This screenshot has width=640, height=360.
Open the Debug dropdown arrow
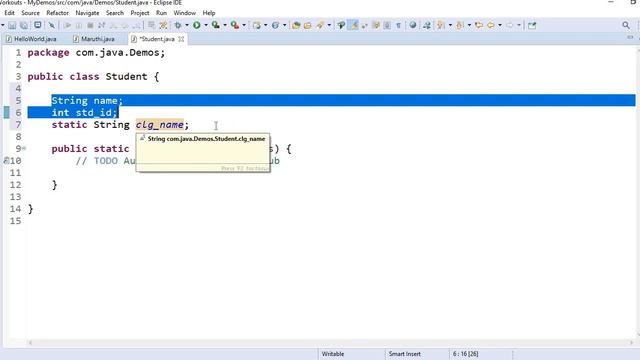tap(187, 25)
